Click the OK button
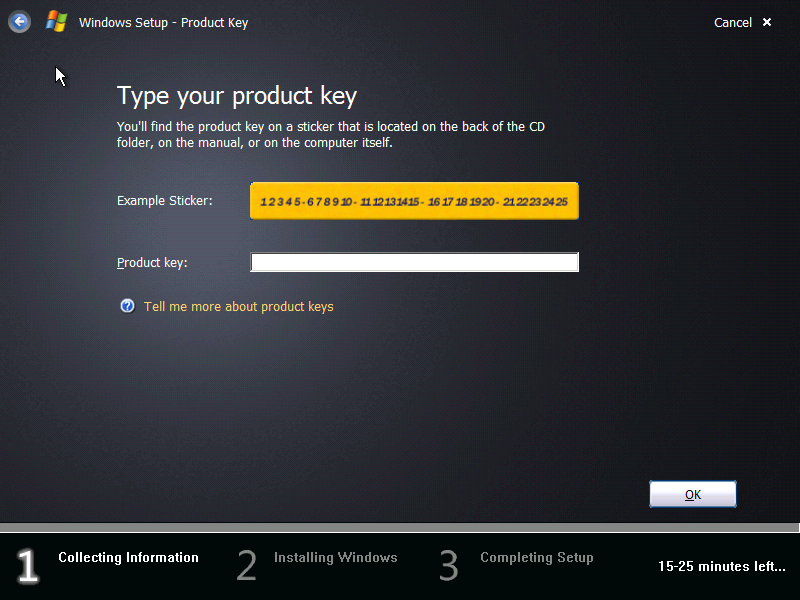This screenshot has width=800, height=600. coord(692,493)
